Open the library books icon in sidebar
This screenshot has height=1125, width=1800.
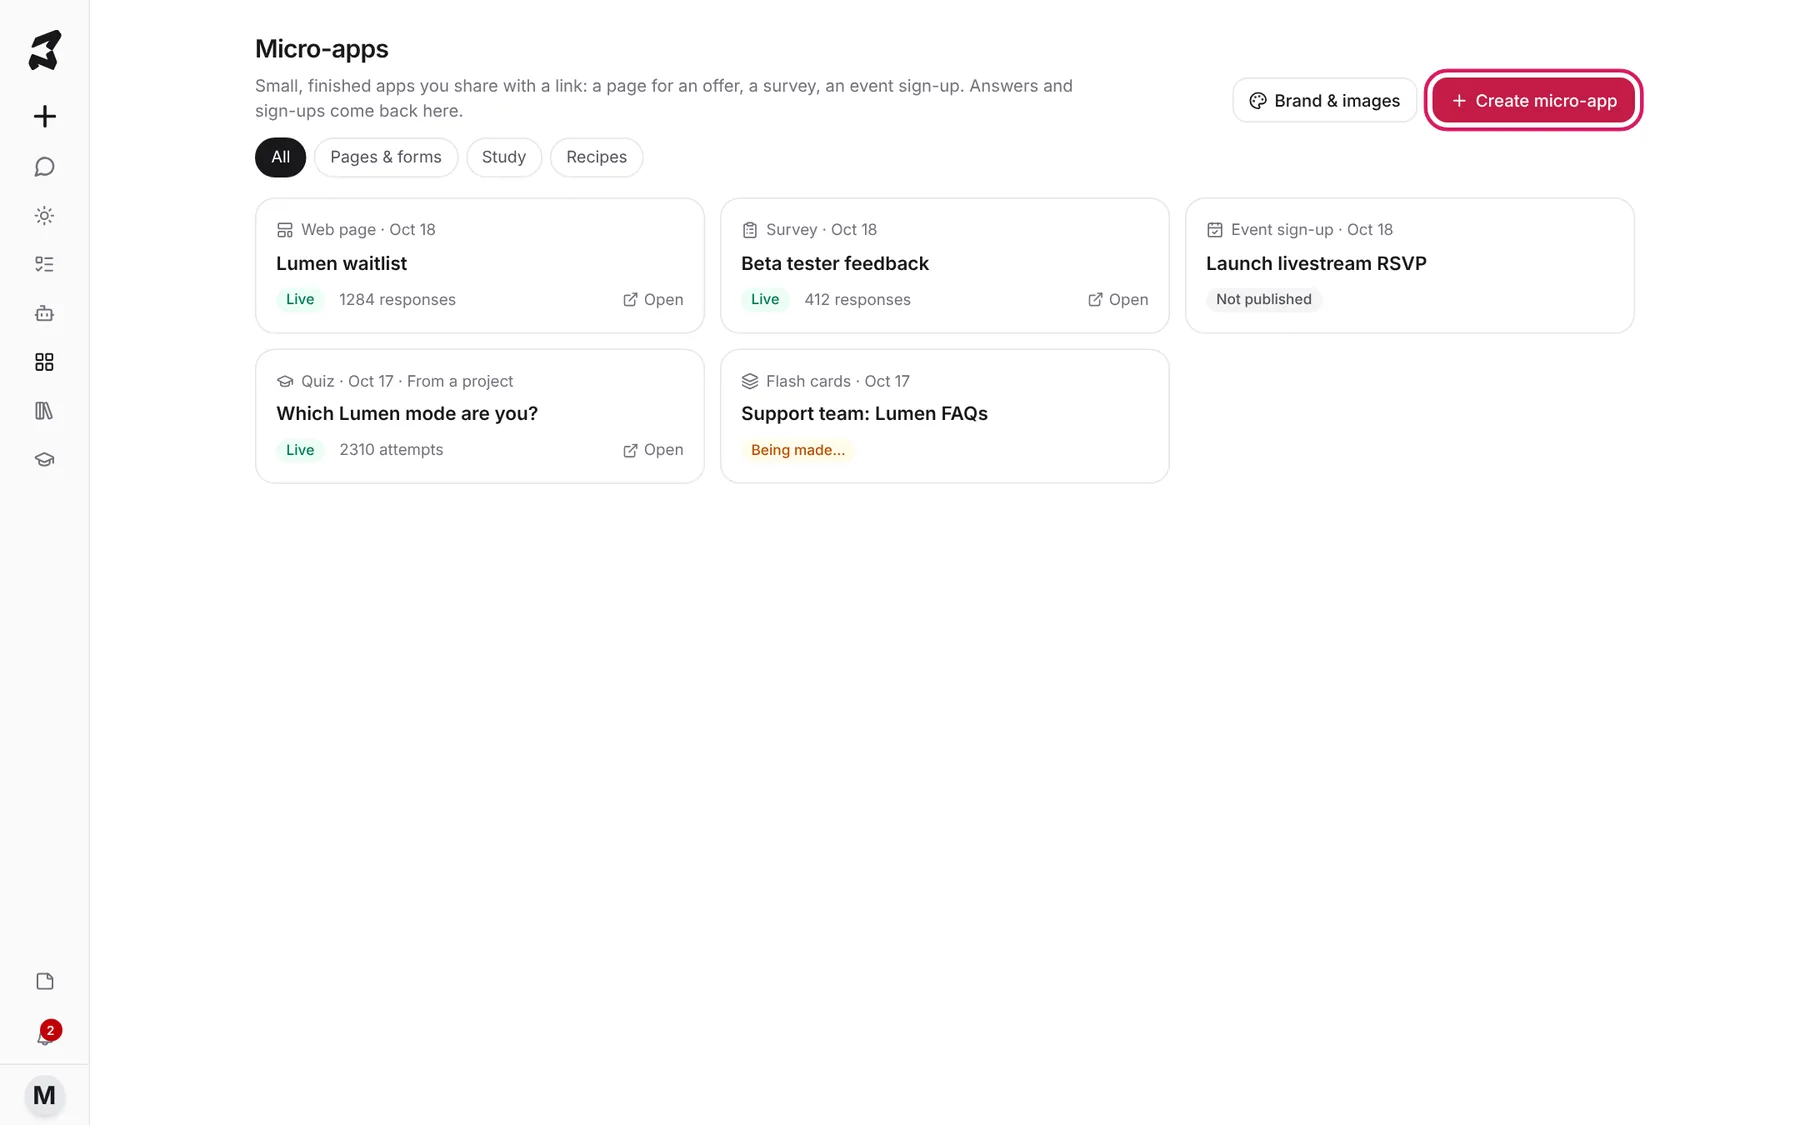coord(44,411)
